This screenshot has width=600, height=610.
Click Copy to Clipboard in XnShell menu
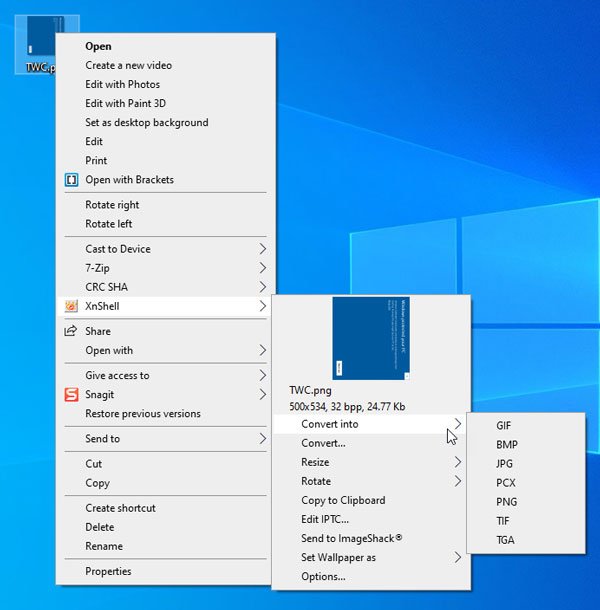click(x=343, y=500)
